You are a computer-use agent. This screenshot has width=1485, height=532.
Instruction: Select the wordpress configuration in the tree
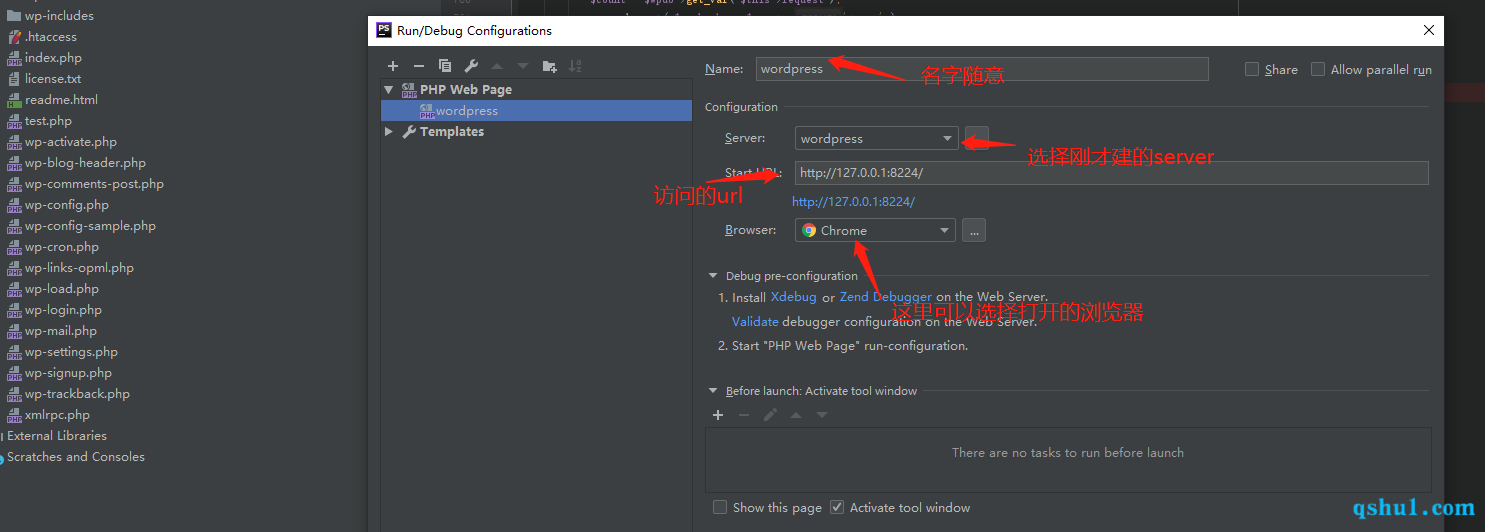click(x=536, y=111)
